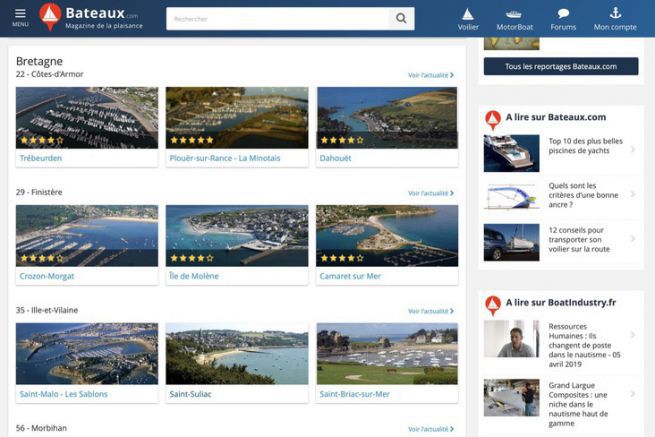Click the 29 - Finistère heading

point(39,192)
